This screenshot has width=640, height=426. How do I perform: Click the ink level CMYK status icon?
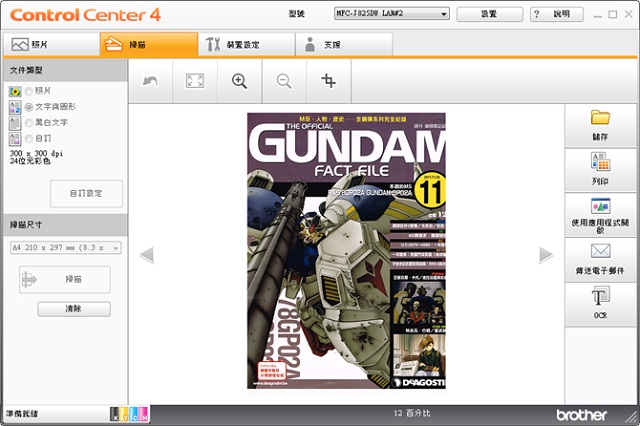coord(129,414)
